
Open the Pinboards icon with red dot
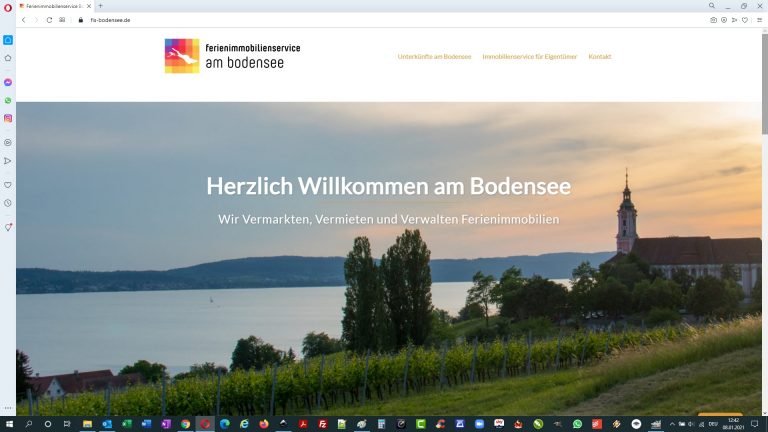point(8,227)
